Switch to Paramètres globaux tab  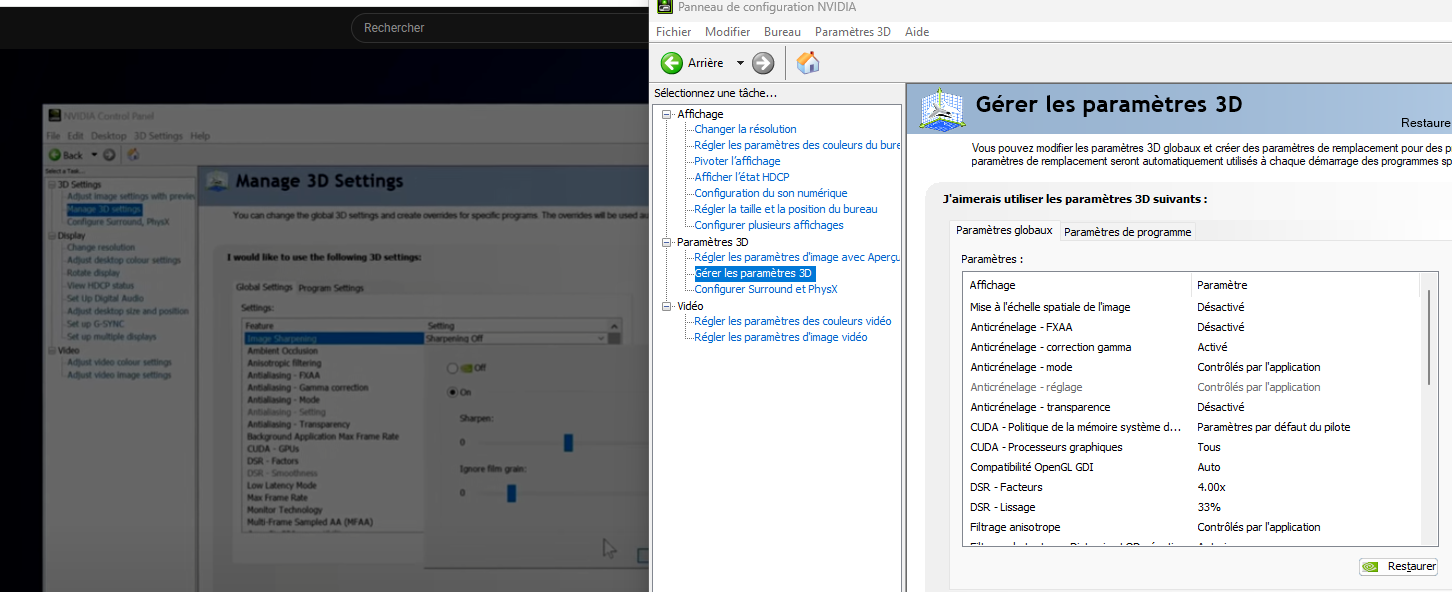1004,230
